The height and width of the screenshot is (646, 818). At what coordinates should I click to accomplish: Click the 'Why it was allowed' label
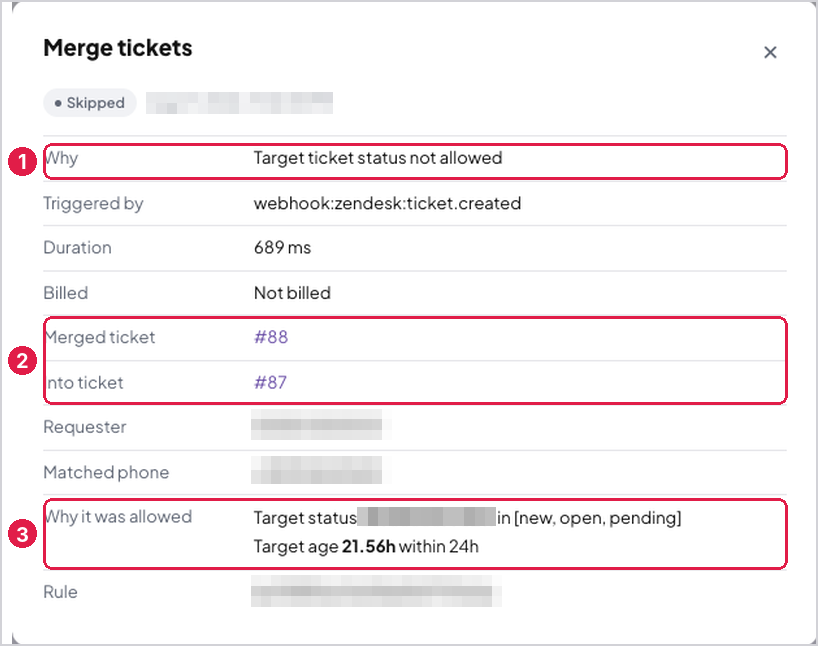point(118,517)
